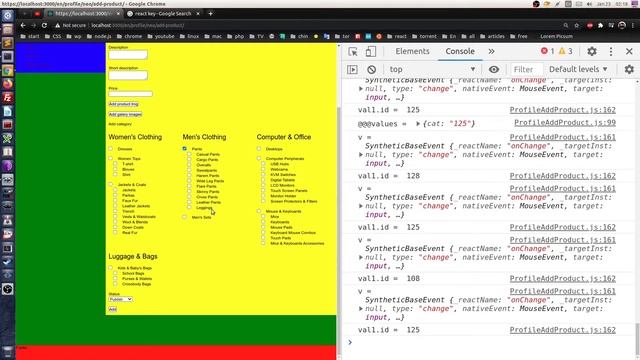
Task: Expand the SyntheticBaseEvent above vall.id = 128
Action: coord(361,155)
